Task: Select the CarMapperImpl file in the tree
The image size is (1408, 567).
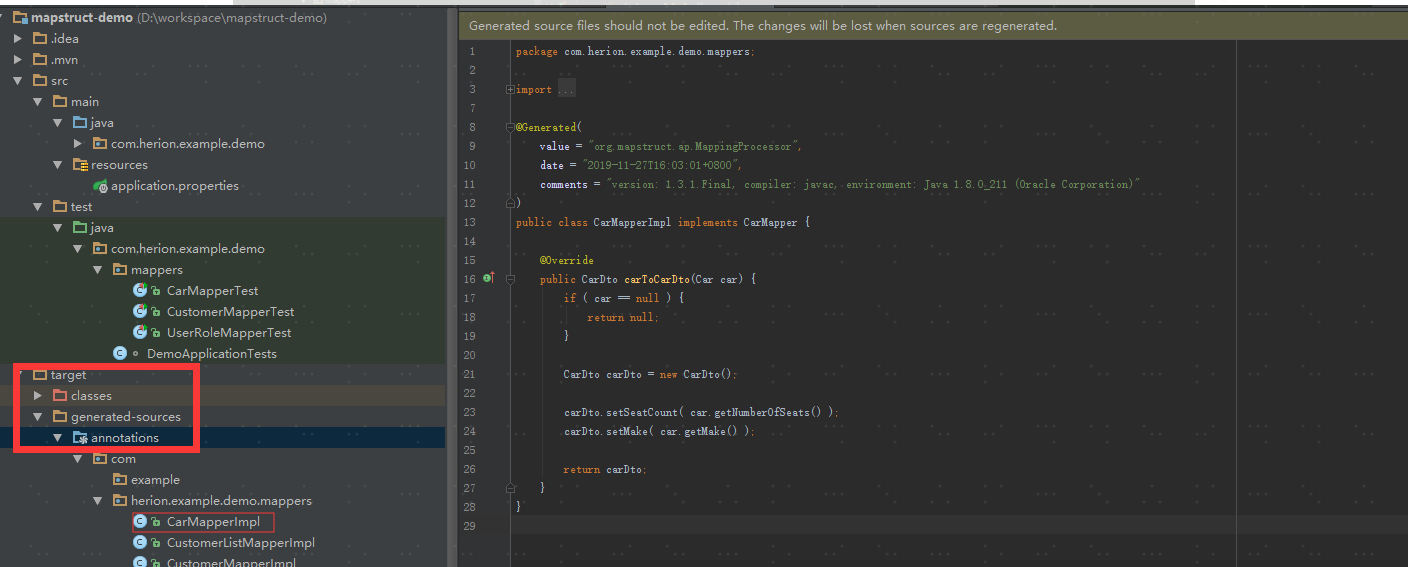Action: (x=213, y=522)
